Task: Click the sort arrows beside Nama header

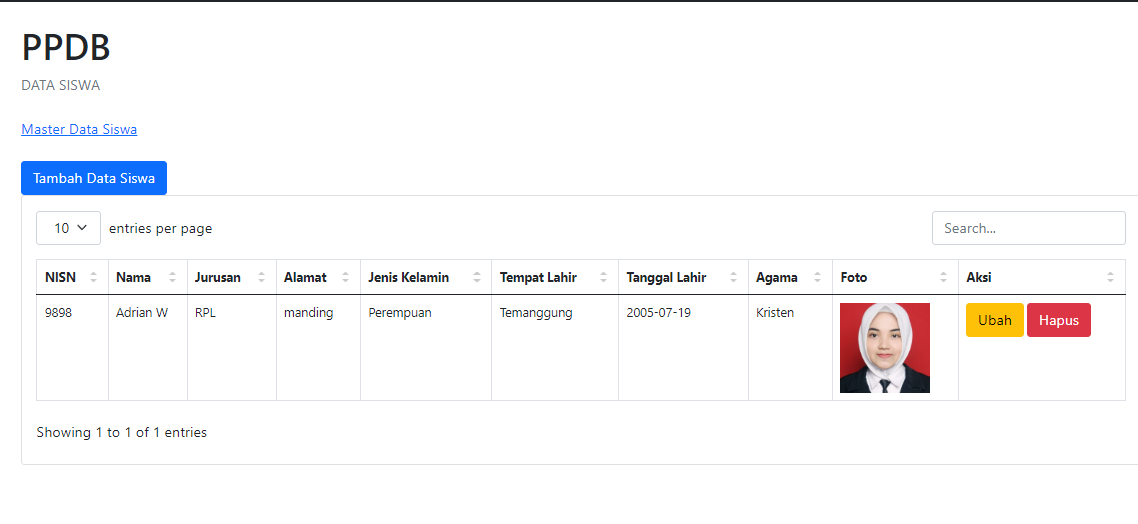Action: coord(173,278)
